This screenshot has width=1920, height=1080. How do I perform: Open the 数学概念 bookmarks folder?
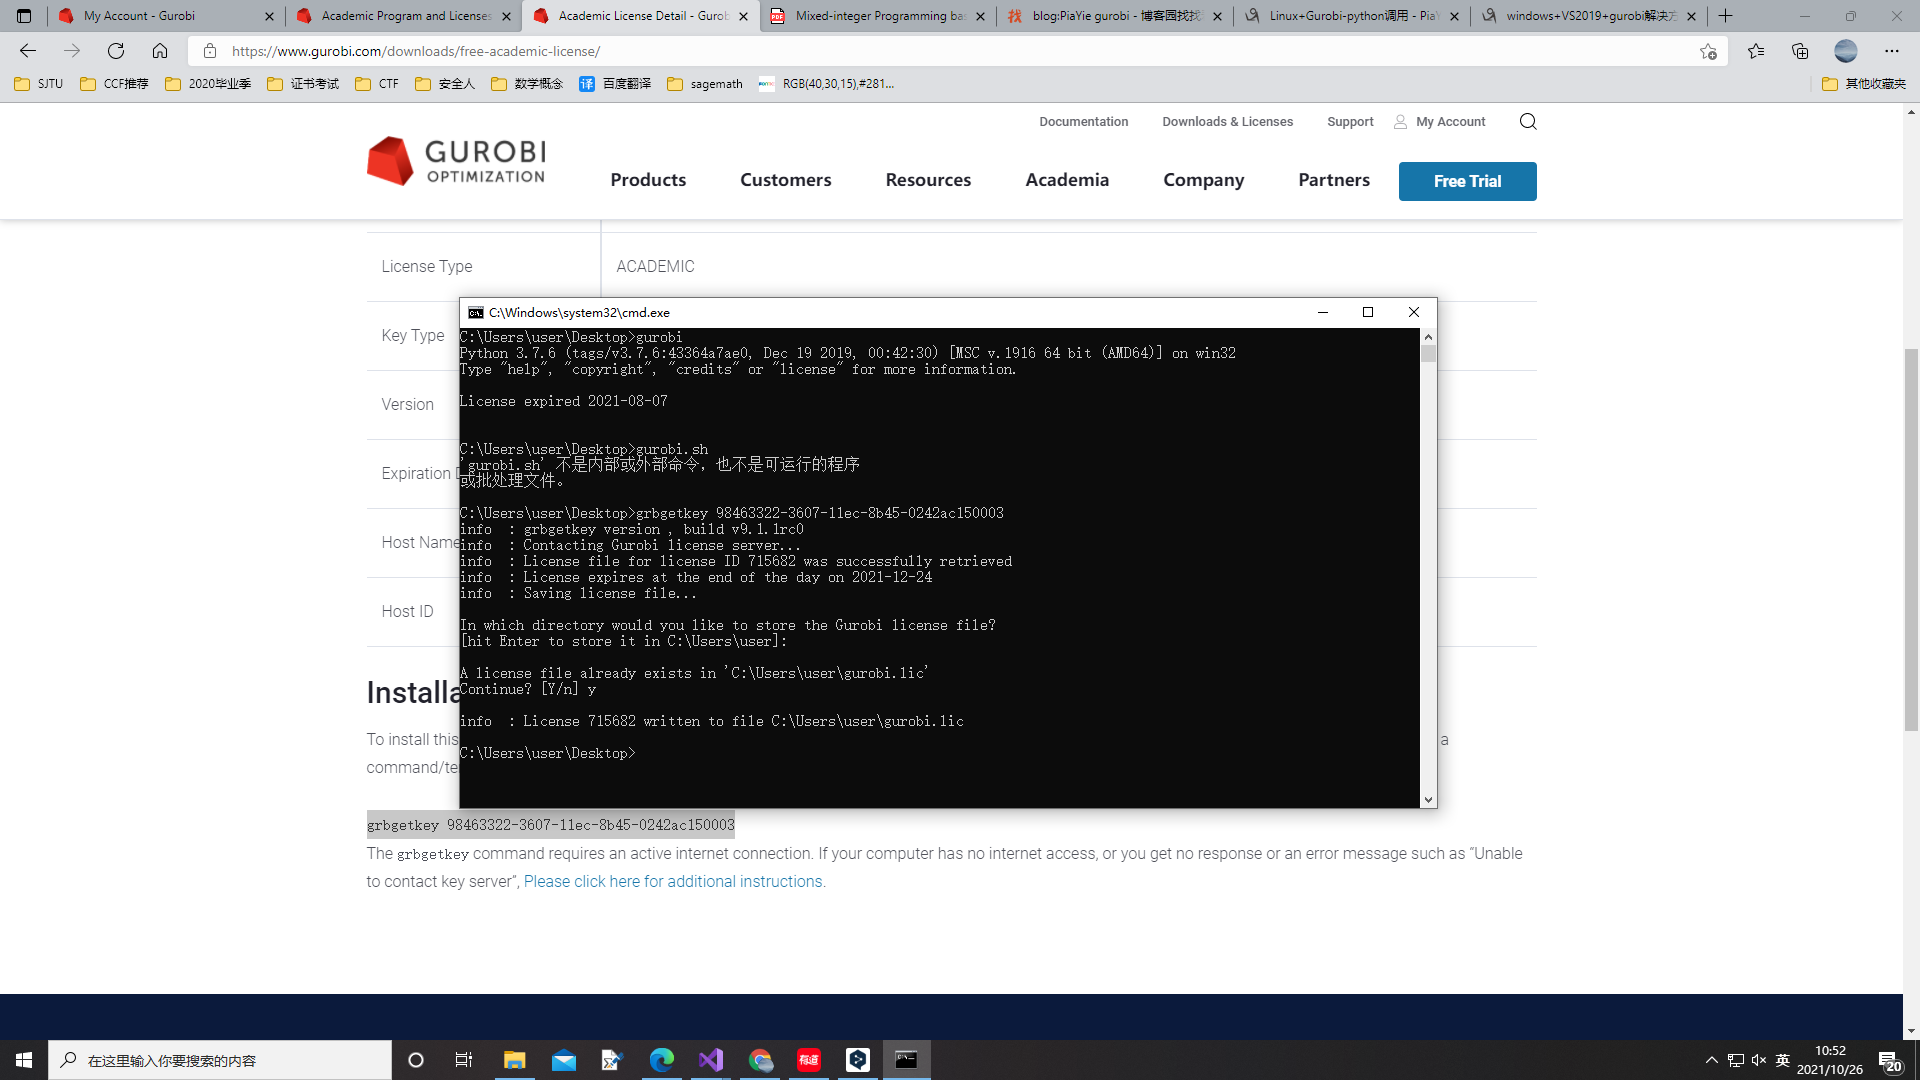527,84
